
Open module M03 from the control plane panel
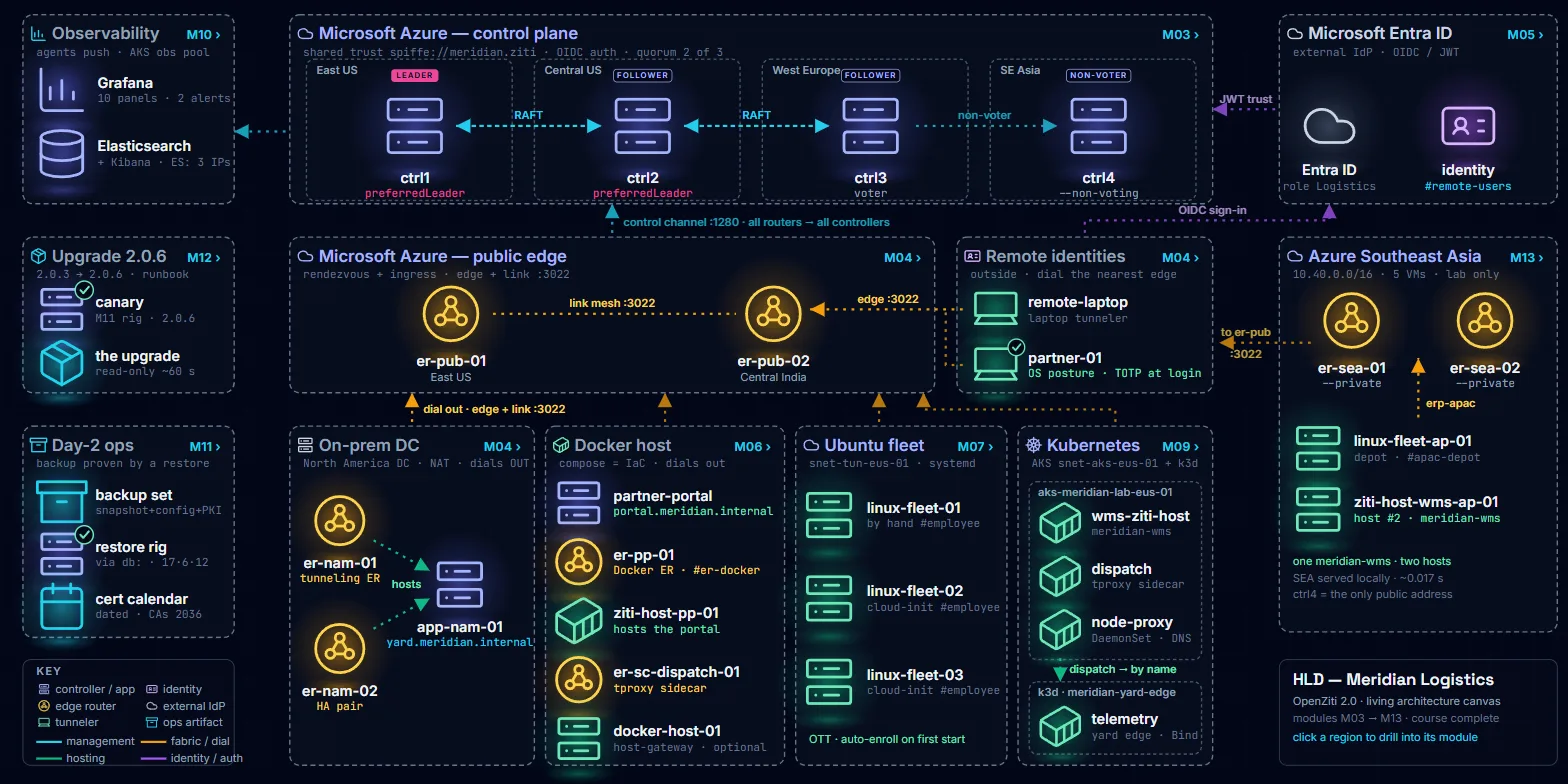(x=1180, y=34)
